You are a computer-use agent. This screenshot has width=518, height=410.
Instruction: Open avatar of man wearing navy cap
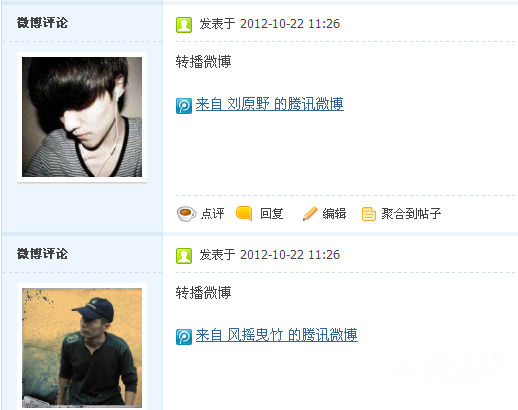coord(82,347)
